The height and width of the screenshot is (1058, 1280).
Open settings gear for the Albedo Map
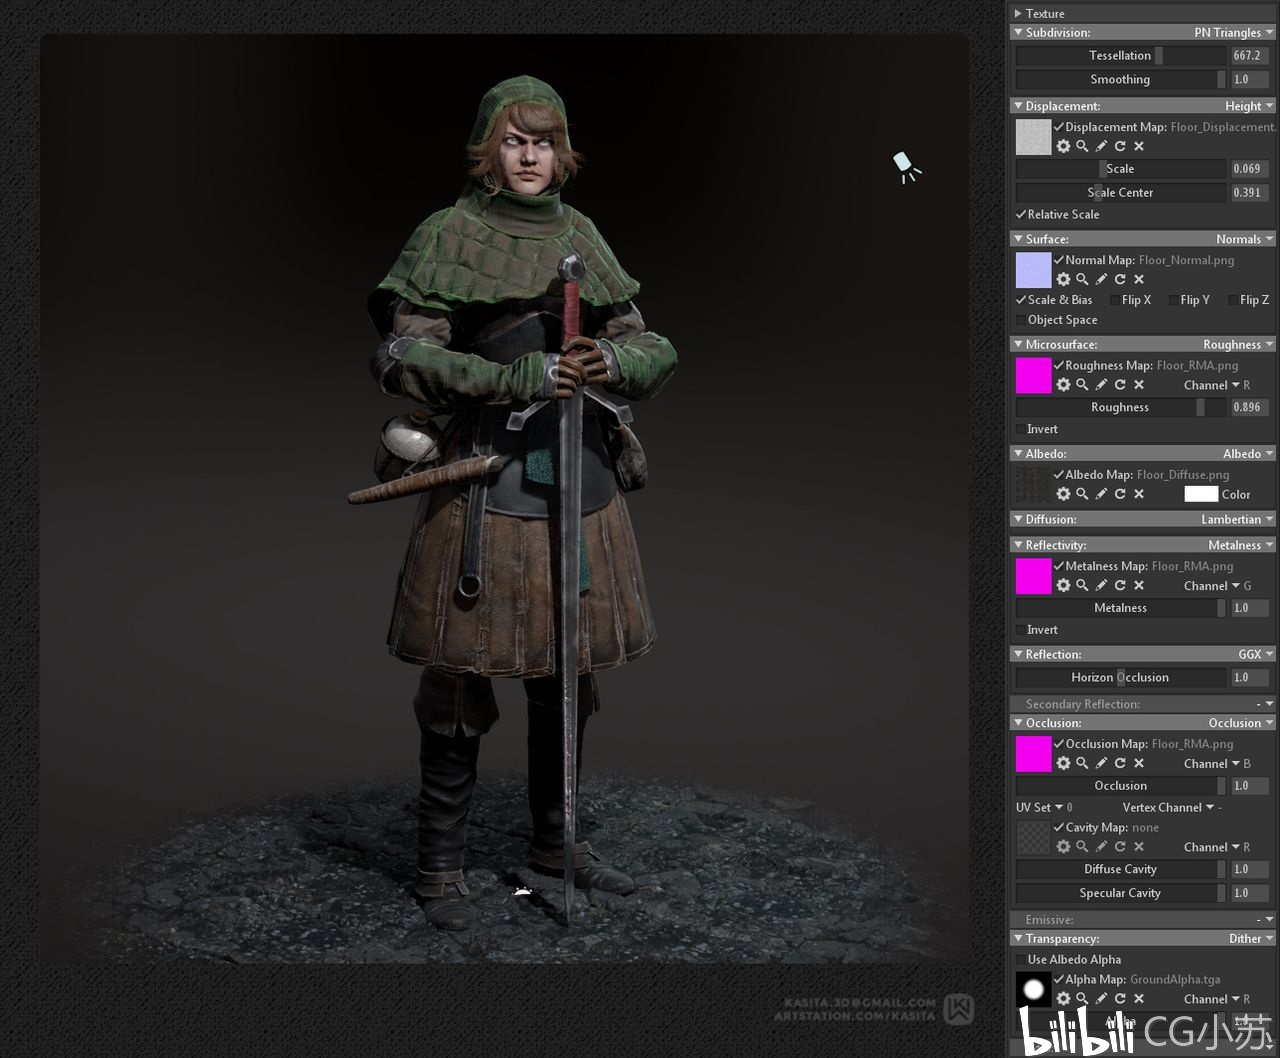[1063, 494]
